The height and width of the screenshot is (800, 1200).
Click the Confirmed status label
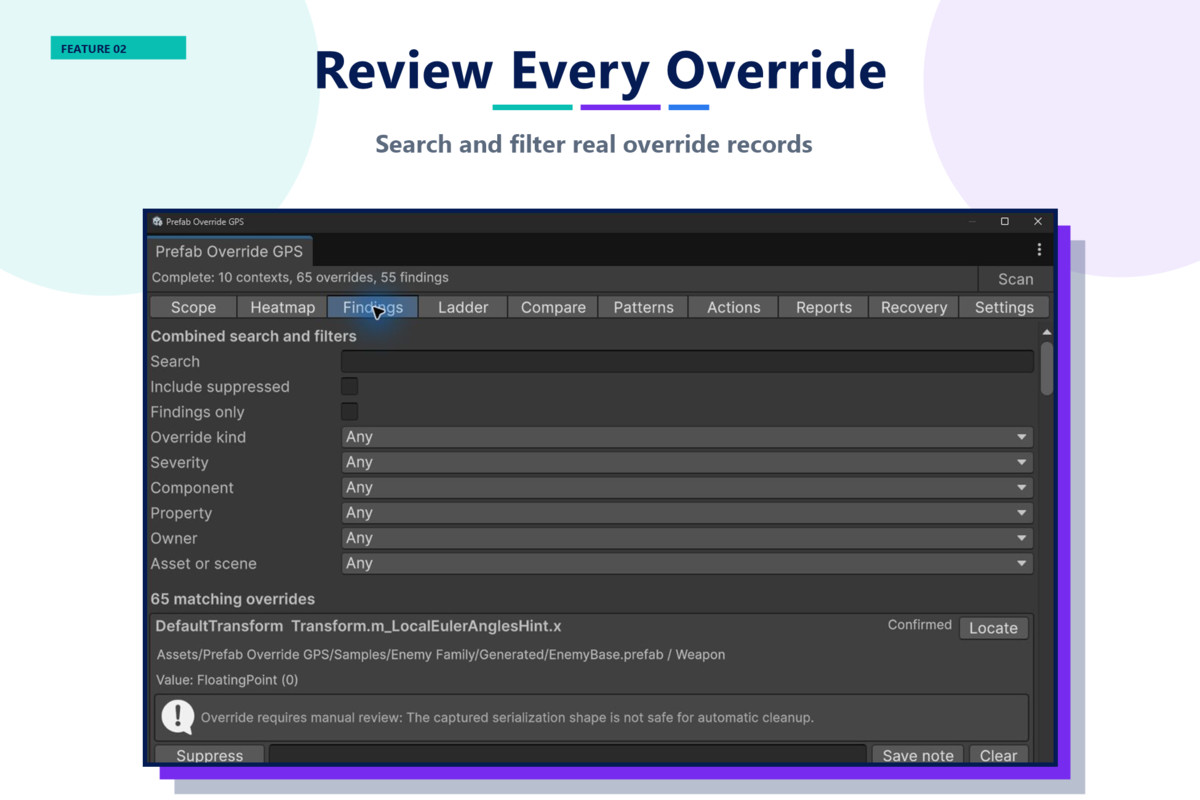(920, 625)
